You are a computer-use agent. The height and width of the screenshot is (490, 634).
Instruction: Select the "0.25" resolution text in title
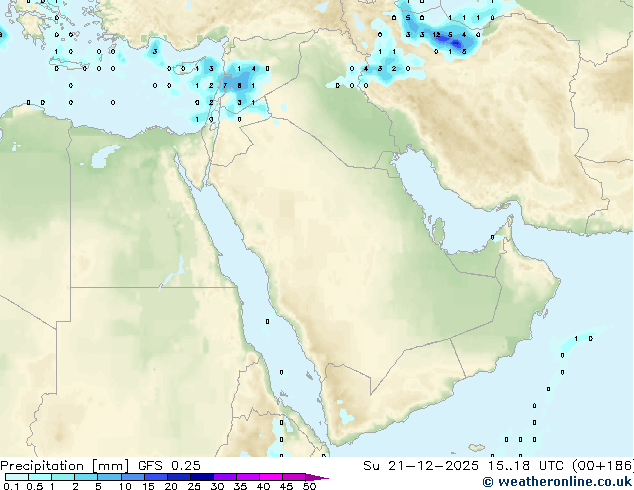click(186, 466)
